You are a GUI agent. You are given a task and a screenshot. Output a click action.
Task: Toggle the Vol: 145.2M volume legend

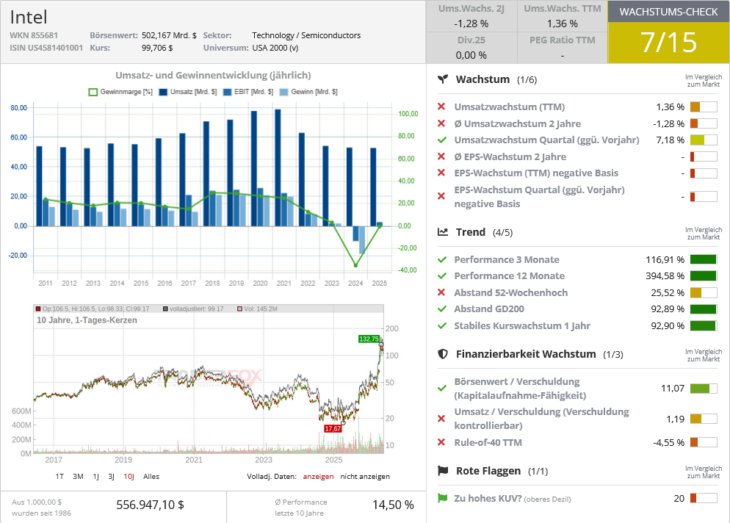click(x=257, y=309)
